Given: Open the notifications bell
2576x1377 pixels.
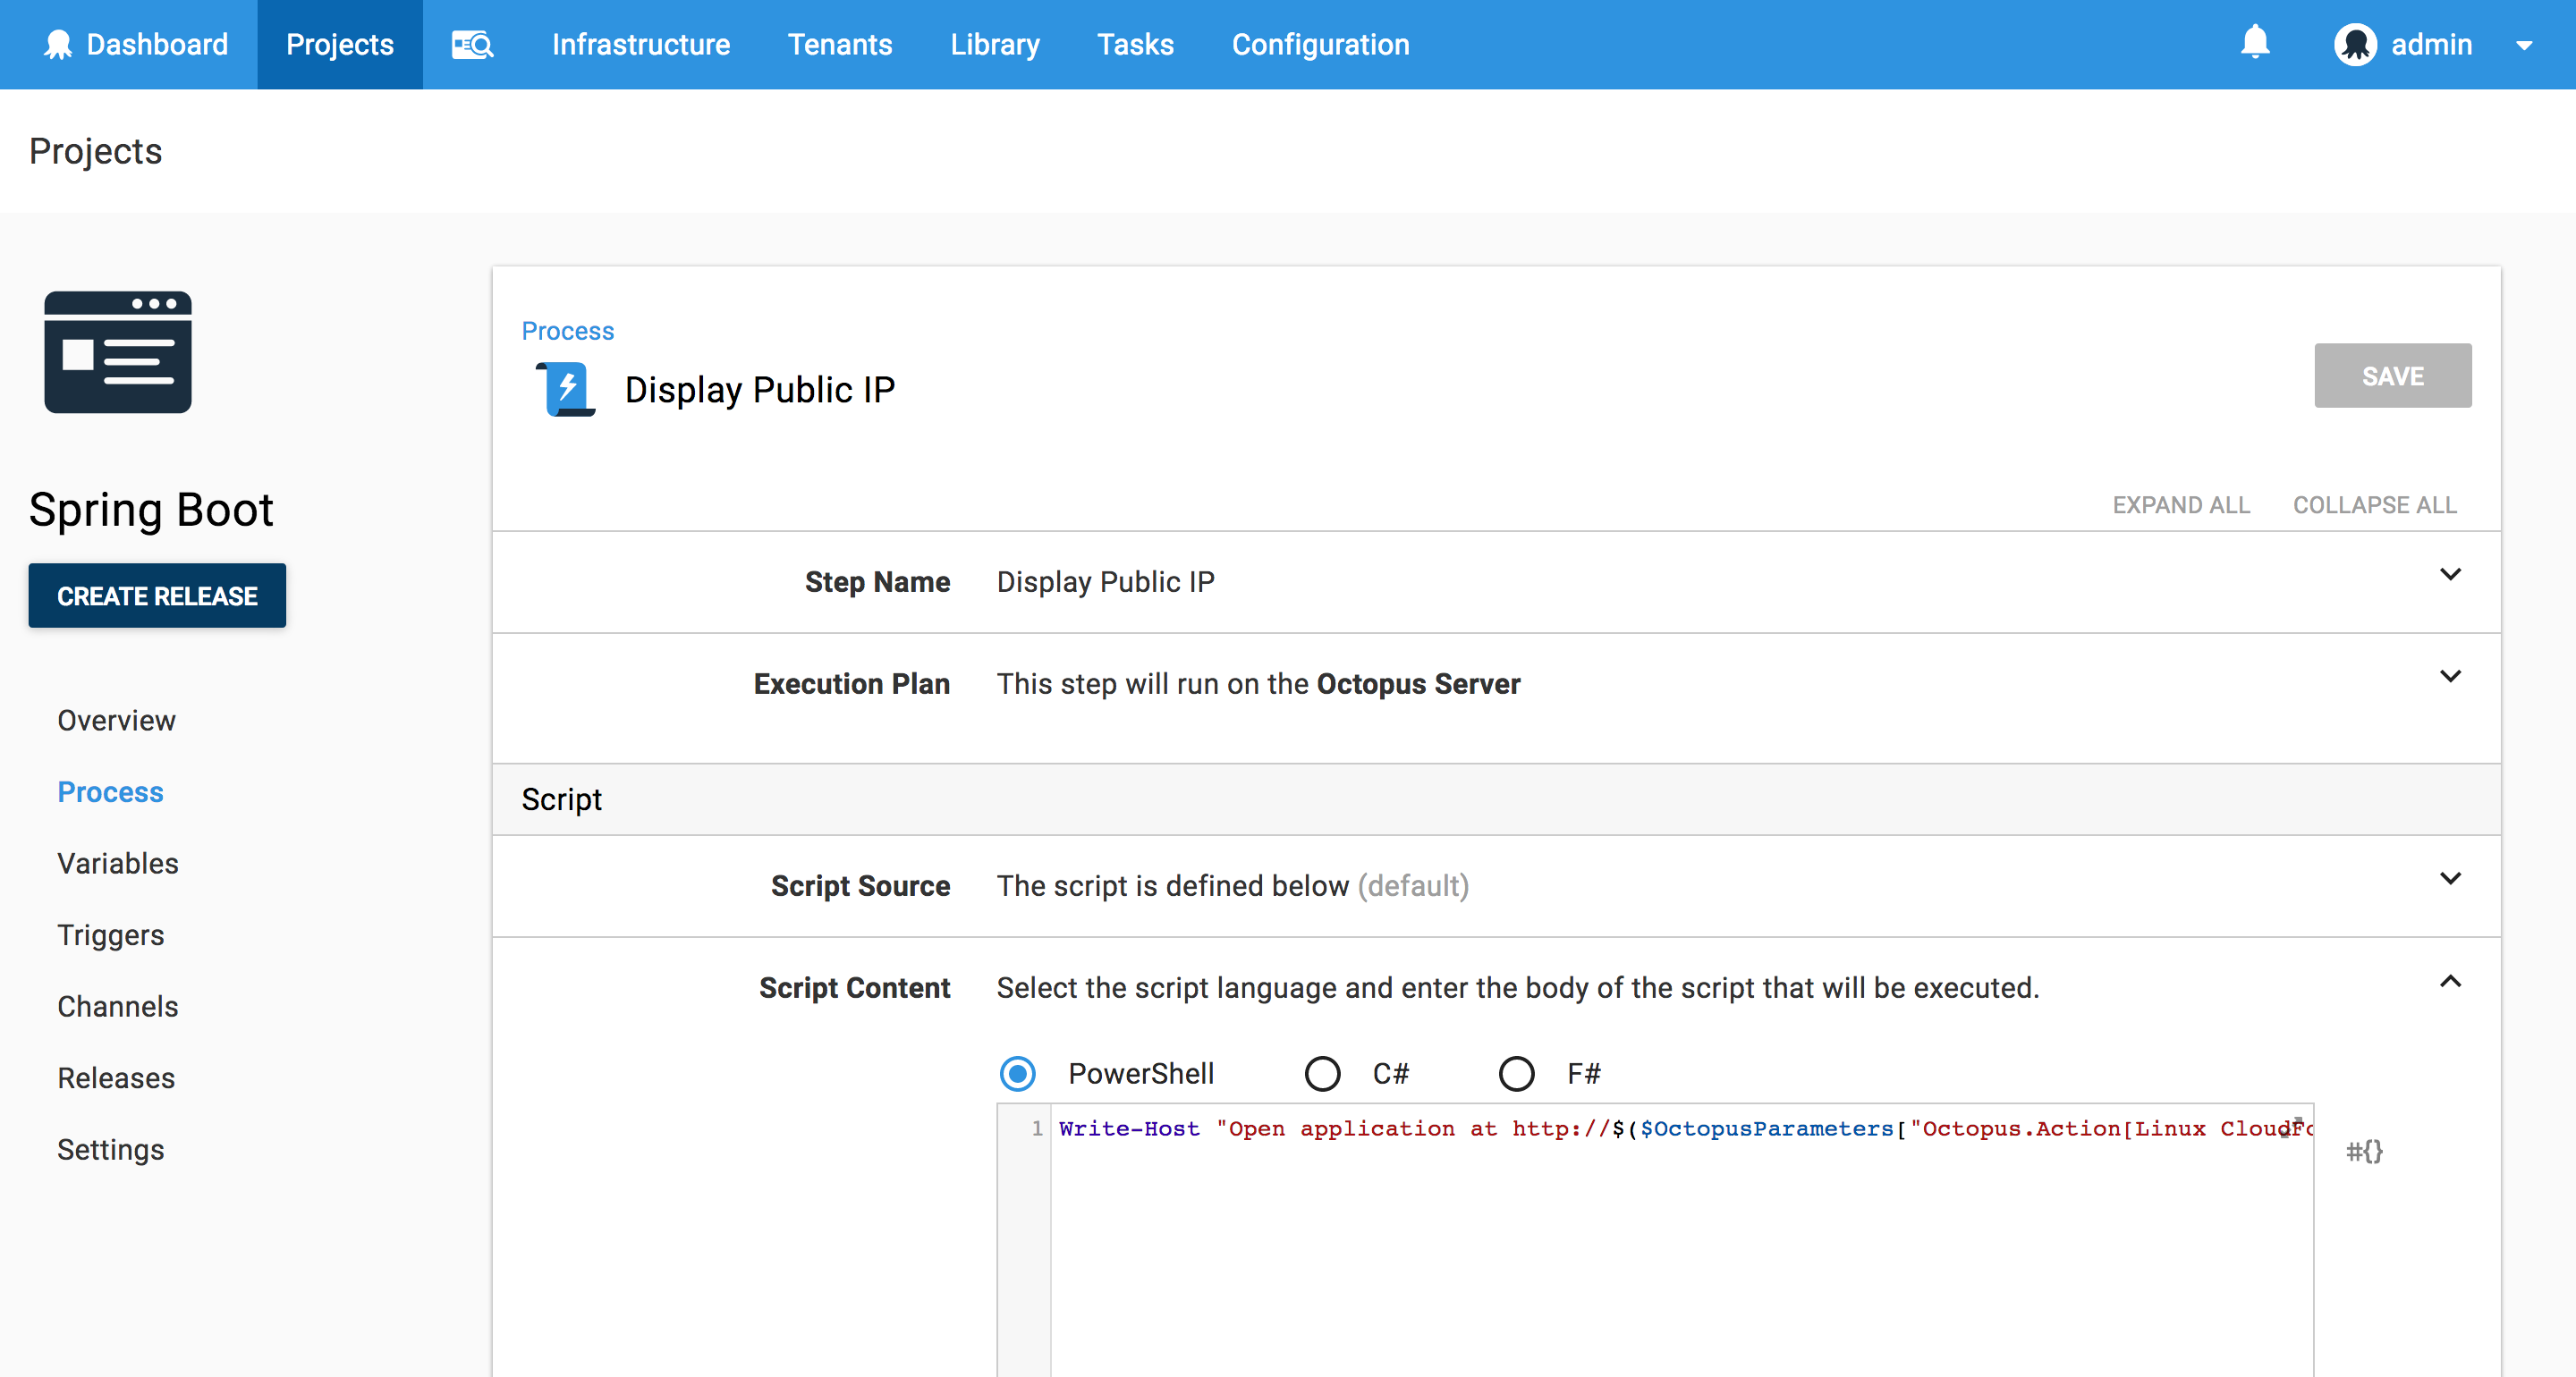Looking at the screenshot, I should [2254, 43].
